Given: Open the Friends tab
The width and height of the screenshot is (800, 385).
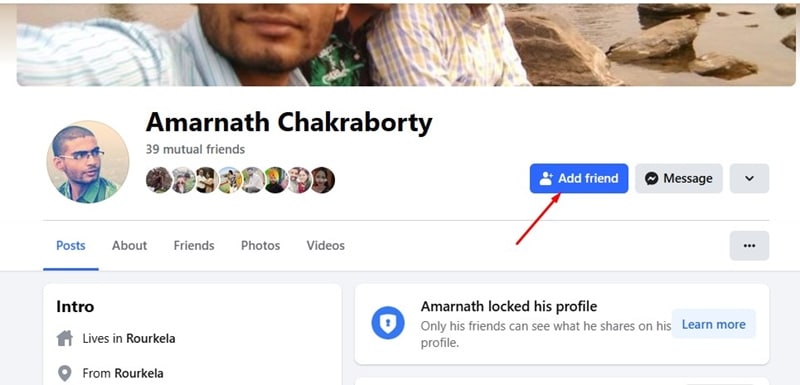Looking at the screenshot, I should point(194,246).
